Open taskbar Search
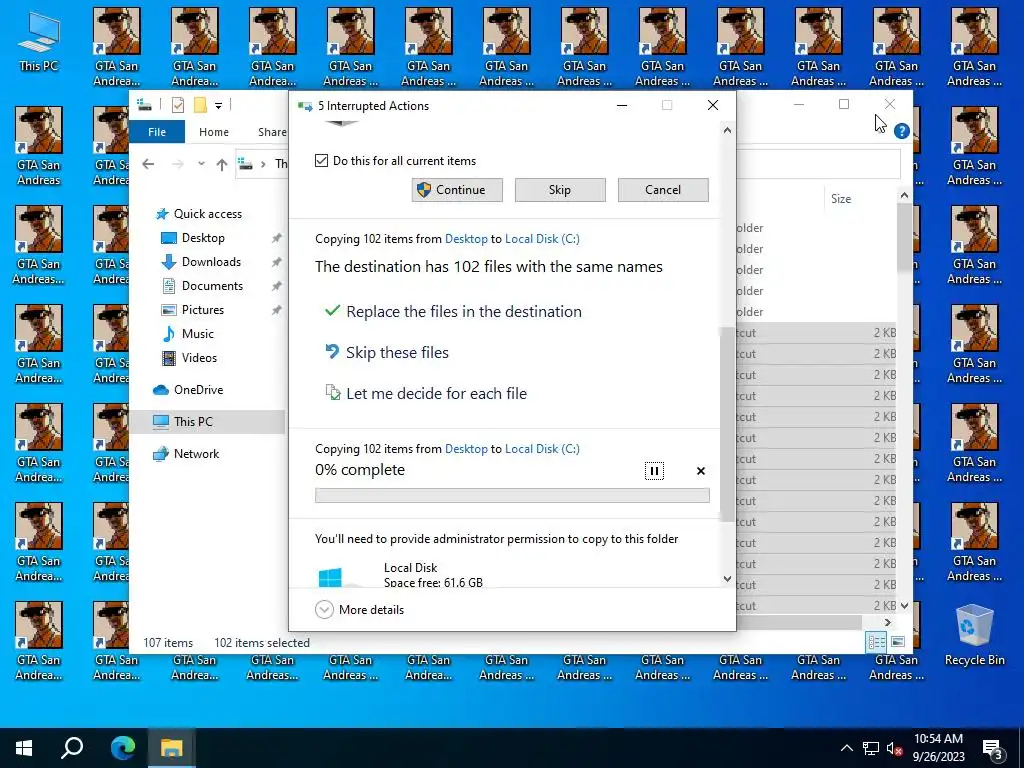Viewport: 1024px width, 768px height. (72, 748)
